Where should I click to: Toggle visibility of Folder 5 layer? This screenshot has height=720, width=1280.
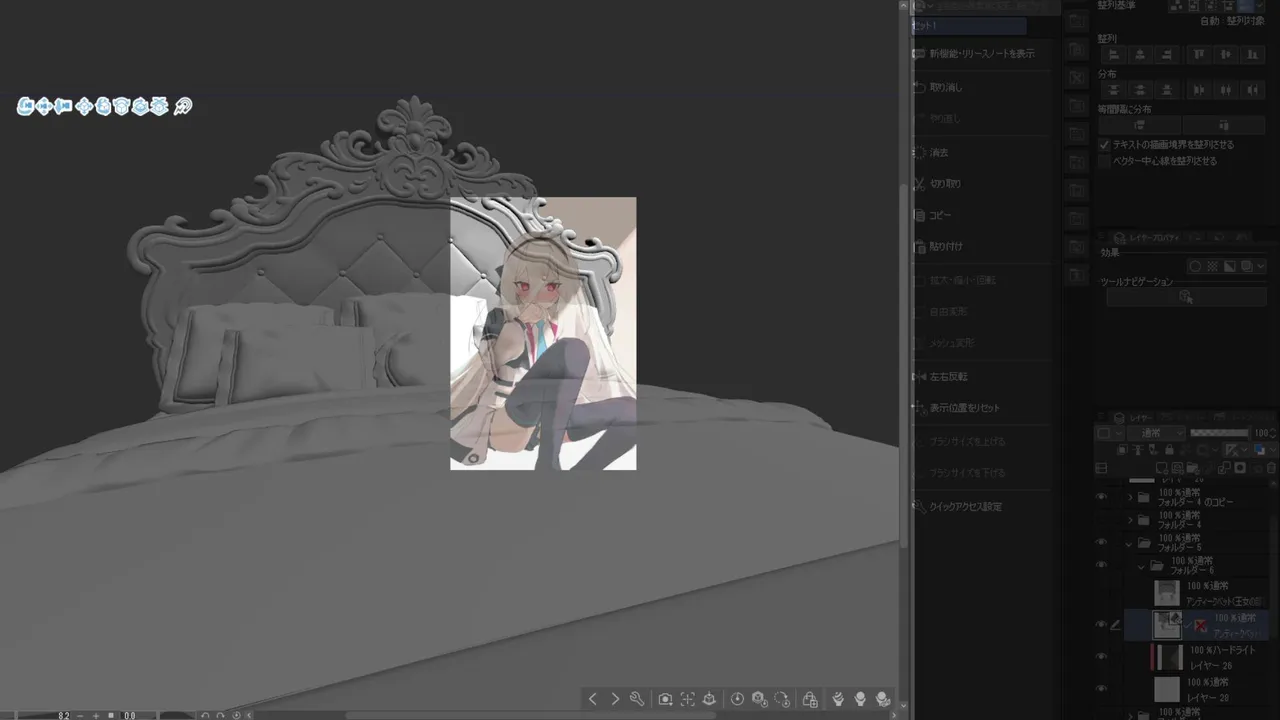coord(1102,542)
